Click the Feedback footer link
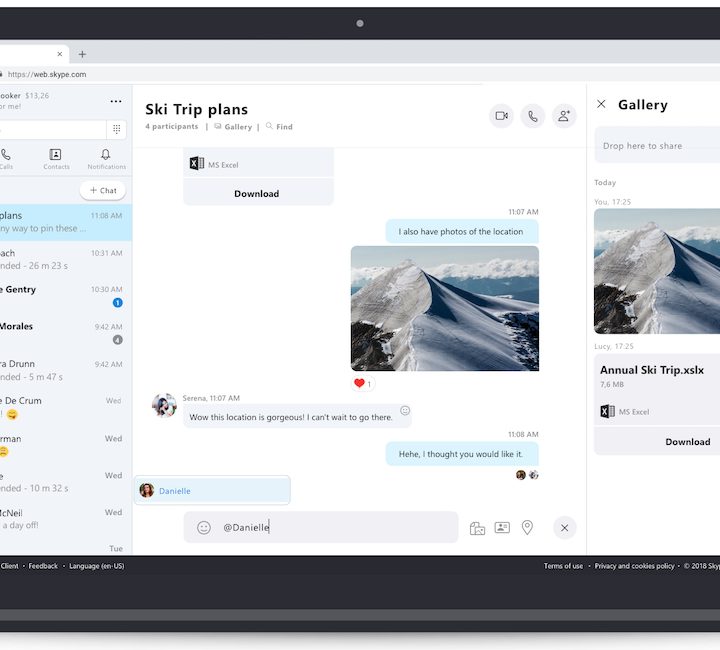The image size is (720, 650). click(x=43, y=566)
